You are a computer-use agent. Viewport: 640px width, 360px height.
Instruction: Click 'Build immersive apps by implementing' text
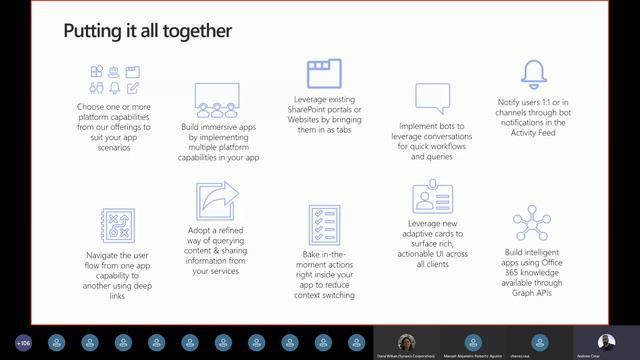click(x=218, y=142)
